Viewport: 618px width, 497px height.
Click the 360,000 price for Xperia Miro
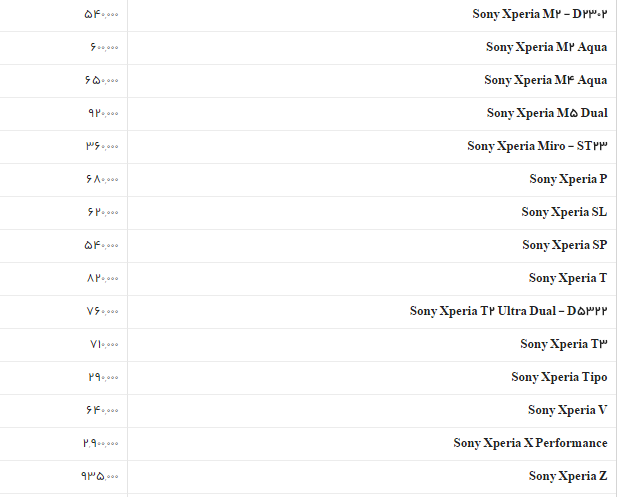coord(102,146)
